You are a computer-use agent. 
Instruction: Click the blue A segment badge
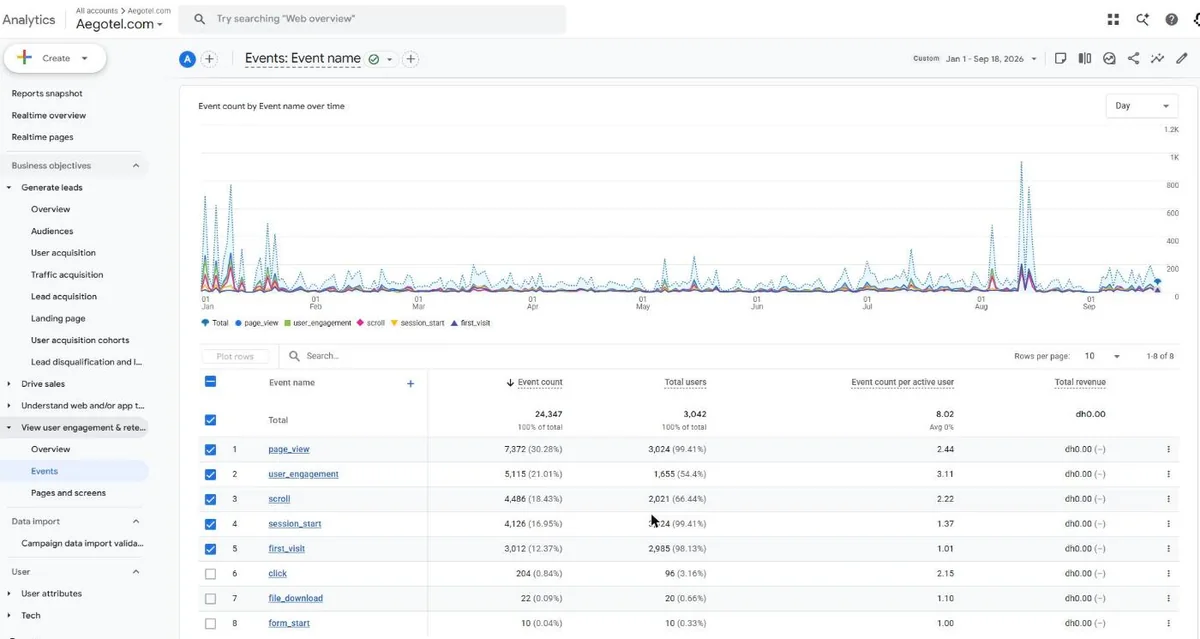click(187, 59)
